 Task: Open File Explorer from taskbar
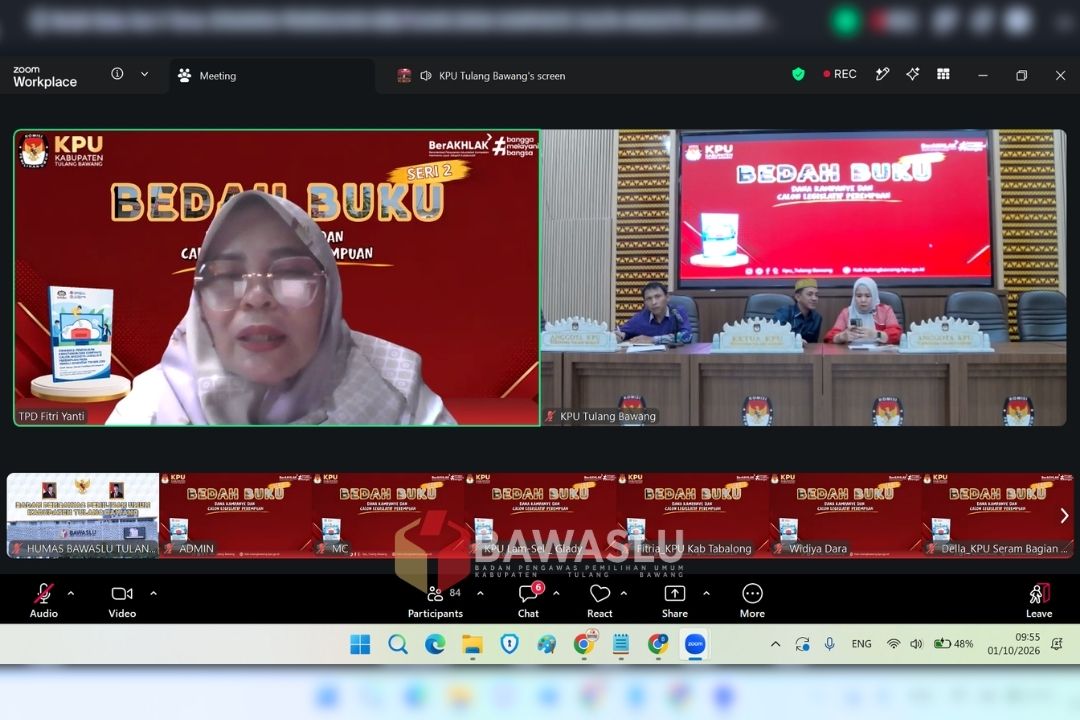pyautogui.click(x=472, y=644)
